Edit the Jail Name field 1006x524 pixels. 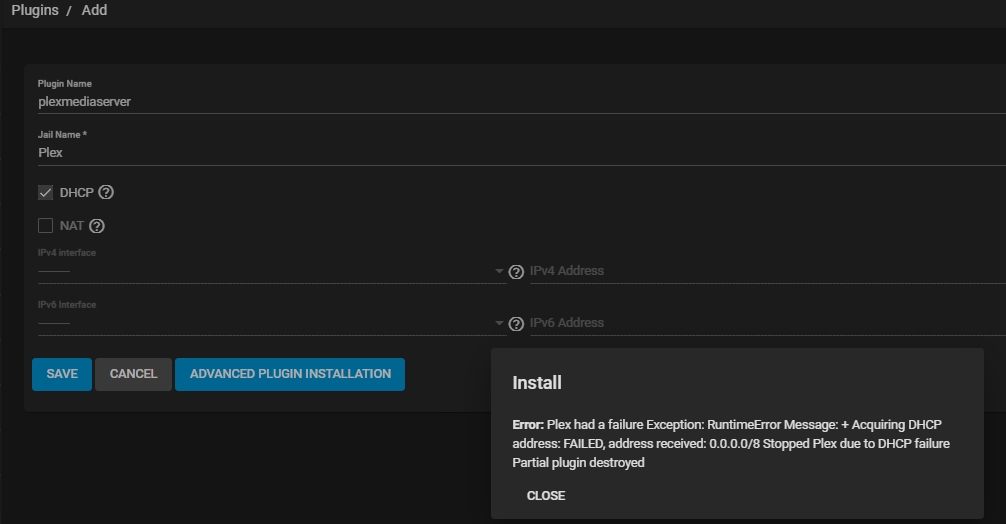point(521,153)
